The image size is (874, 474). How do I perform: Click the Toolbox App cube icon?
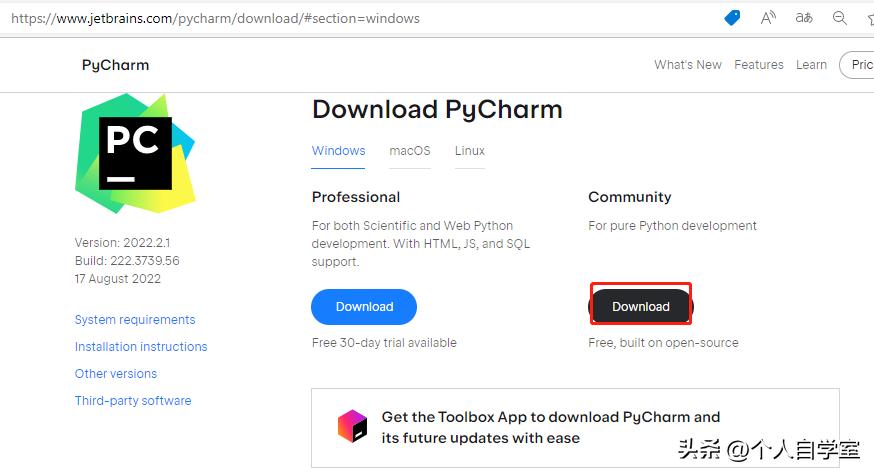tap(352, 426)
